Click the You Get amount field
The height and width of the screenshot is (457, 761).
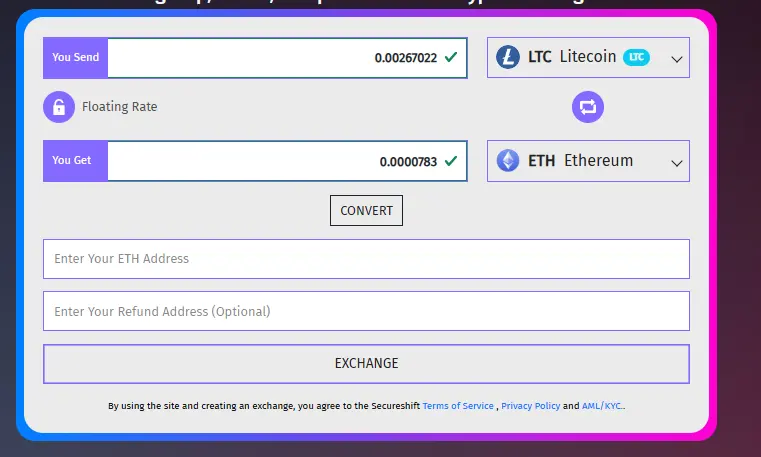pos(287,161)
